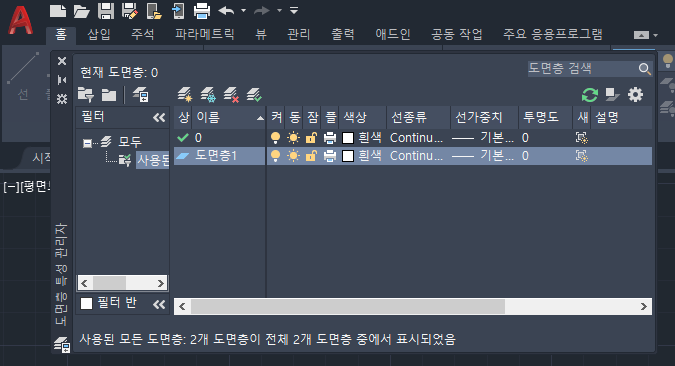Open the Layer States Manager icon
Viewport: 675px width, 366px height.
point(140,95)
